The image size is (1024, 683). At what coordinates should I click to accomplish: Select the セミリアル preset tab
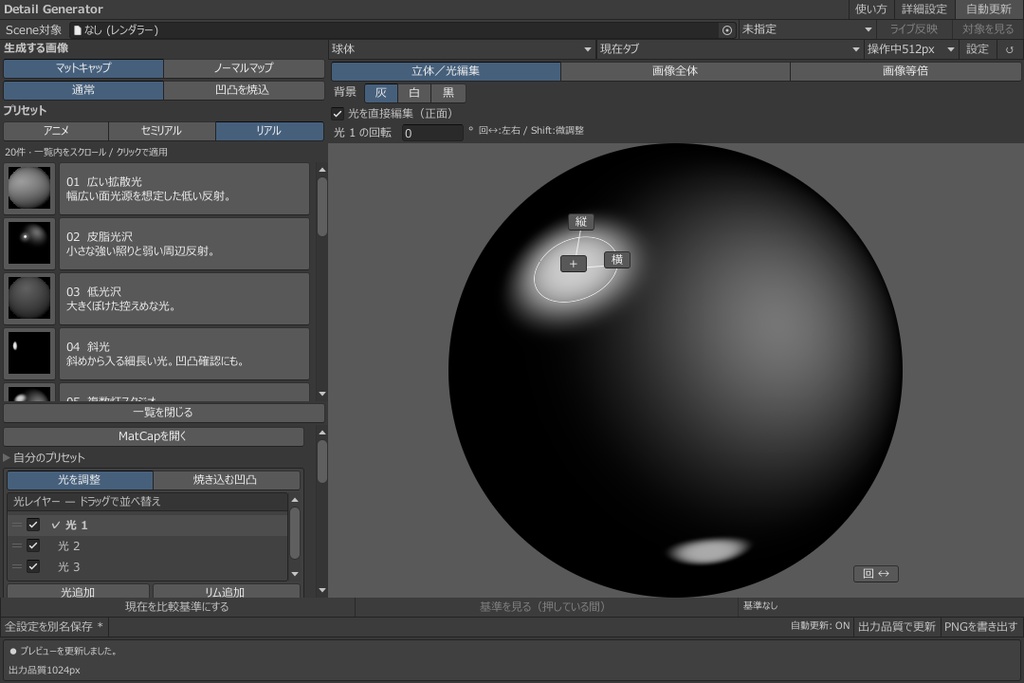click(161, 131)
